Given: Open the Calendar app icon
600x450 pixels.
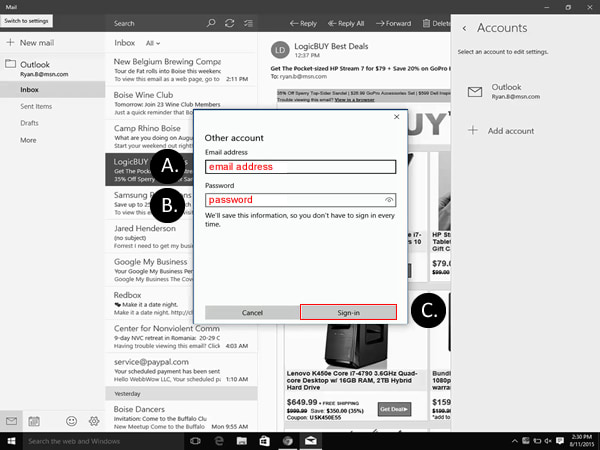Looking at the screenshot, I should pyautogui.click(x=34, y=421).
